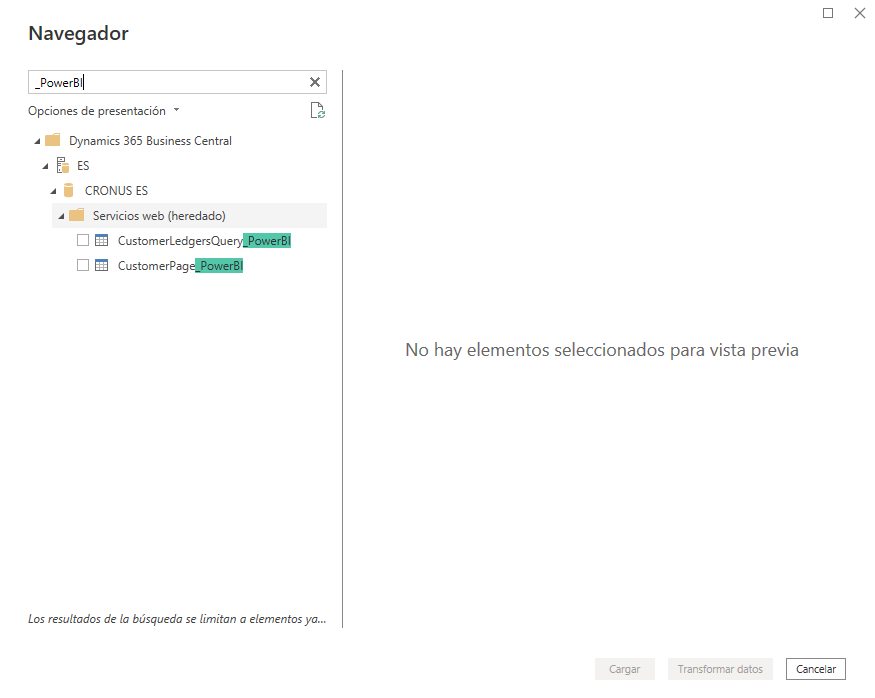Clear the search box with the X icon
875x698 pixels.
click(x=315, y=83)
